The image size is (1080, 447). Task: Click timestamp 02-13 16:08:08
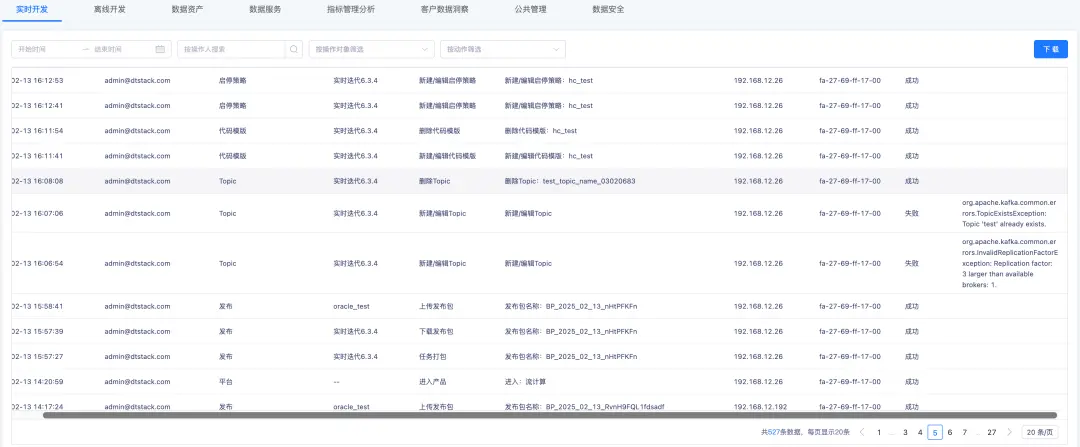[x=38, y=181]
